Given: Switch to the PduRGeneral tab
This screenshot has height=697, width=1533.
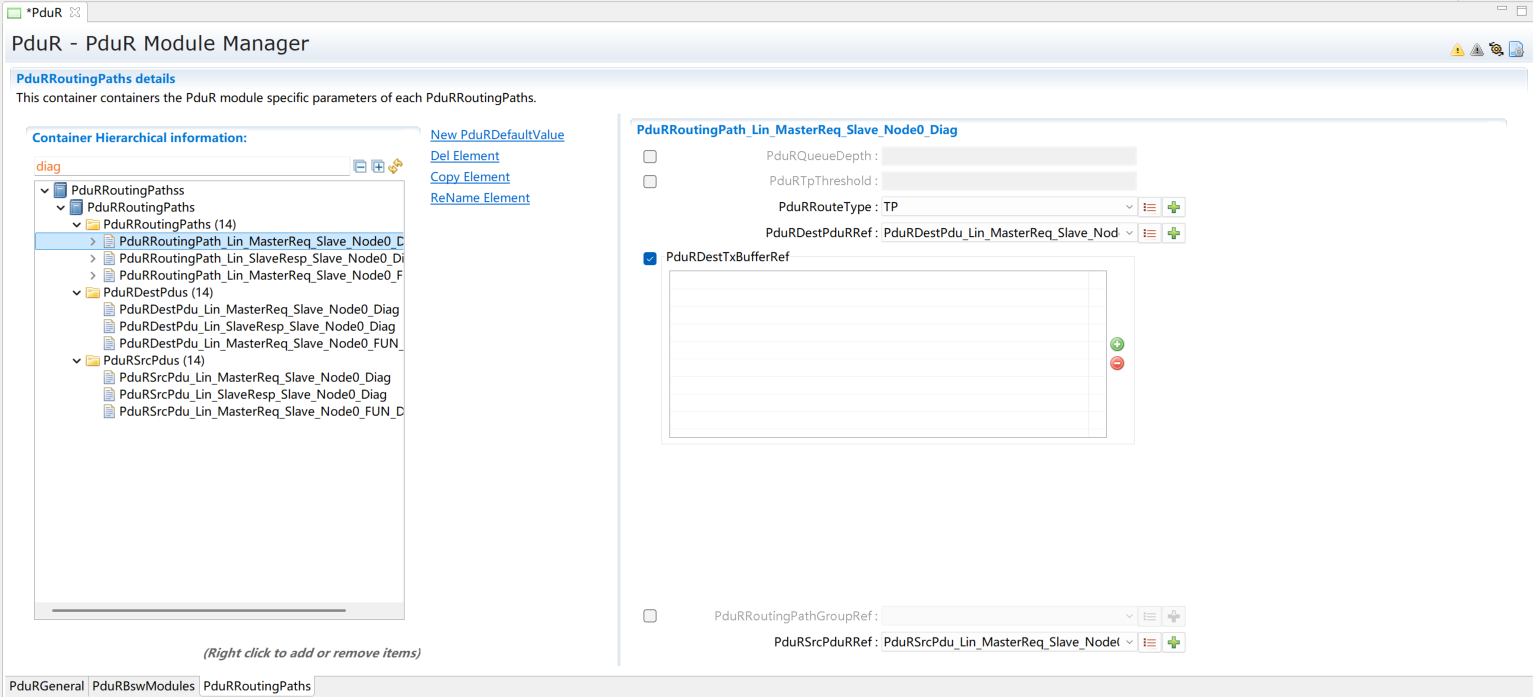Looking at the screenshot, I should [46, 686].
